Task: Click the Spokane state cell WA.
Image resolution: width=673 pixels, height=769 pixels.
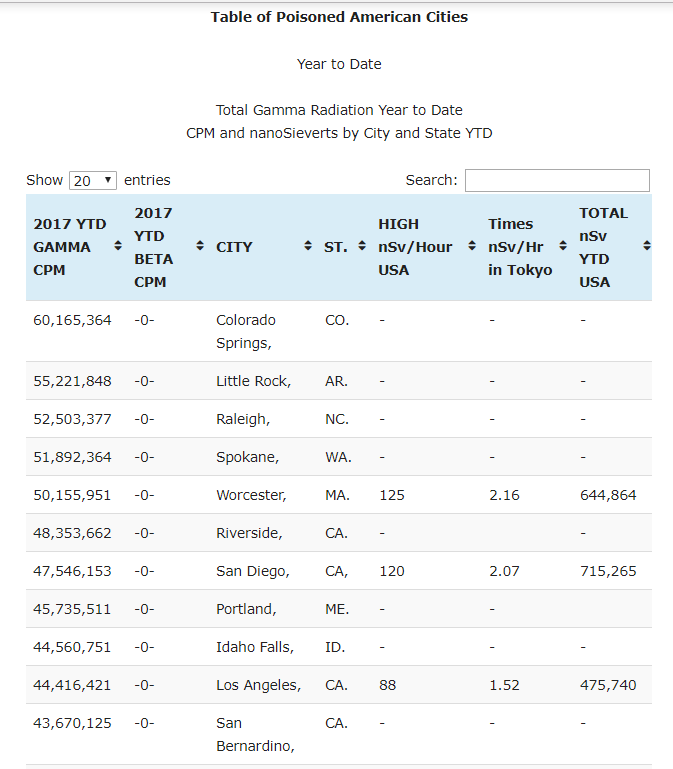Action: coord(338,457)
